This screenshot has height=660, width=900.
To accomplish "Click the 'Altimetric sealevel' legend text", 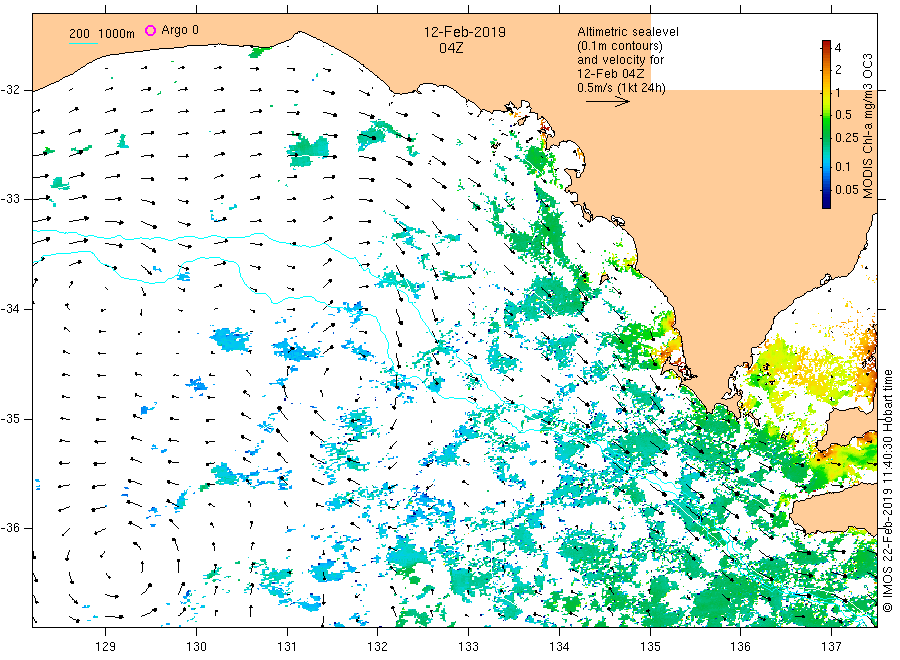I will click(627, 32).
